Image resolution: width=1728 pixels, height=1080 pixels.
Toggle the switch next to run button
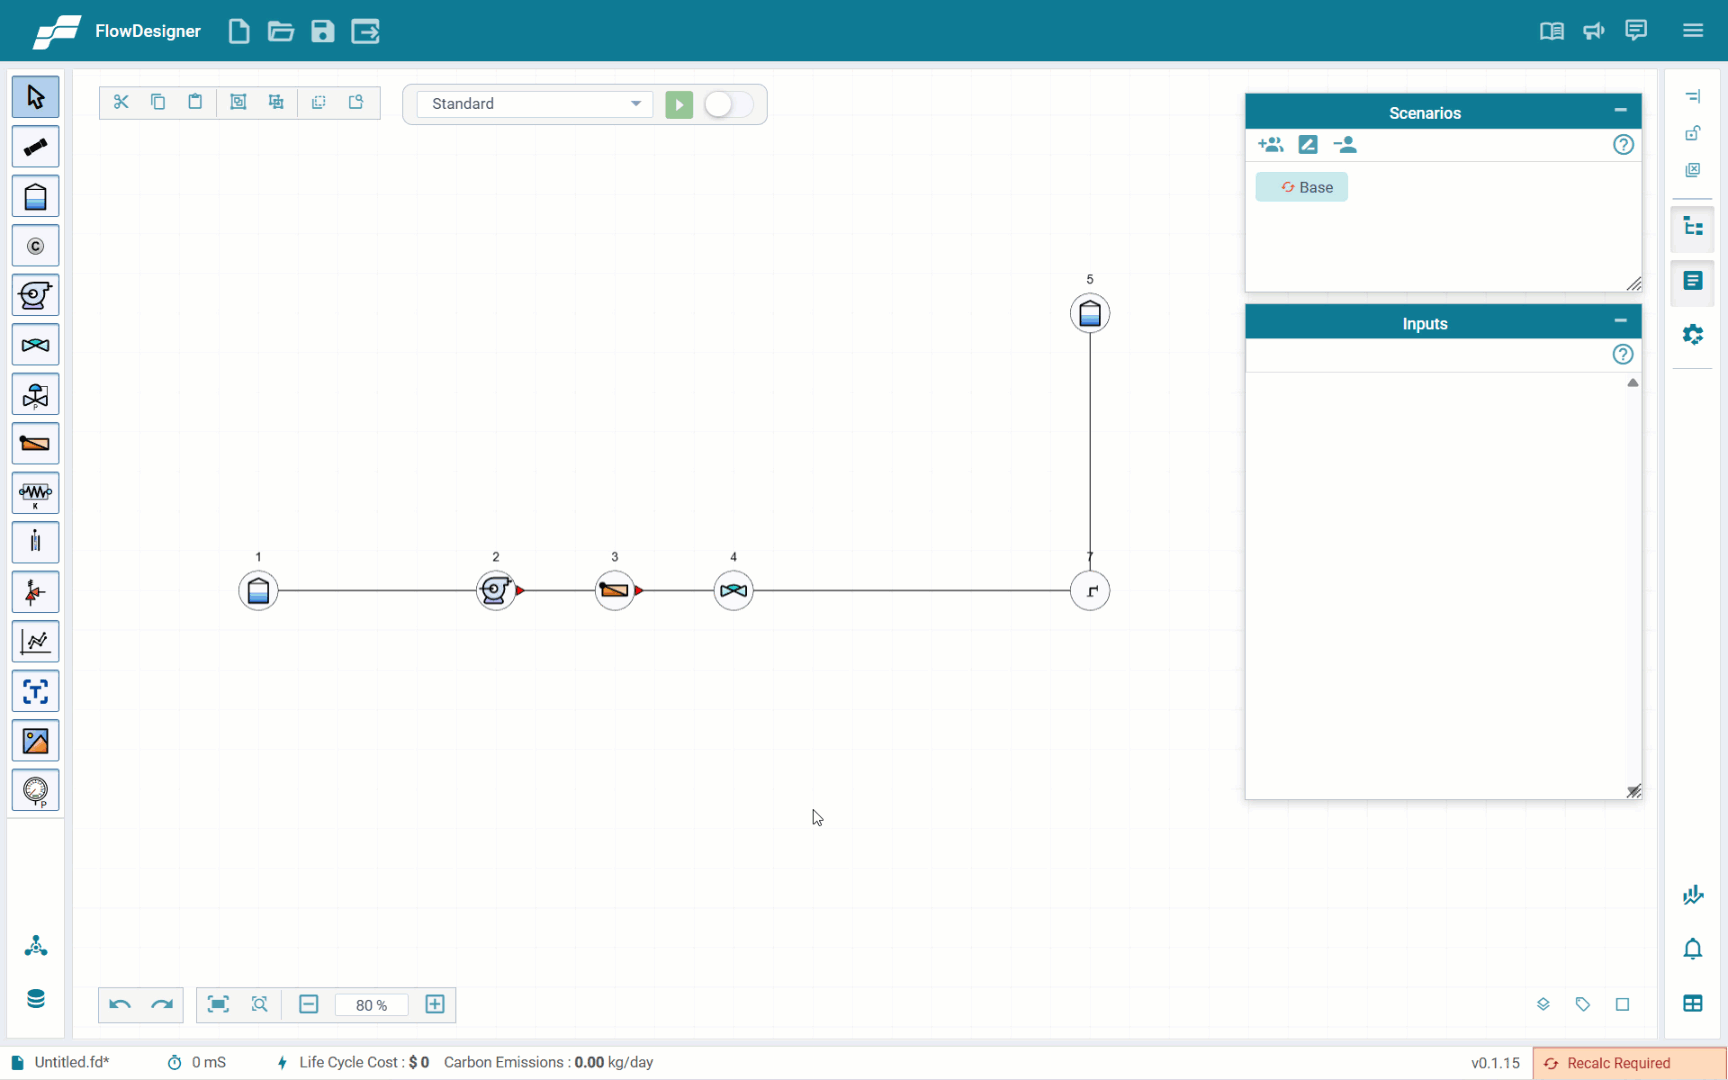(728, 105)
